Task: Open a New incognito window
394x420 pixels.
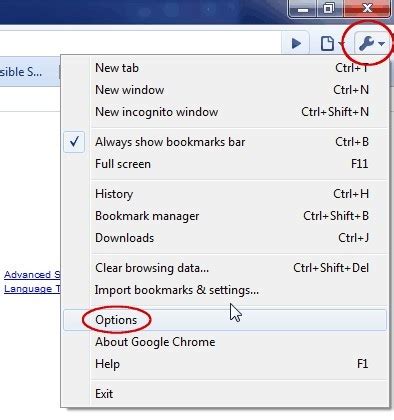Action: click(x=225, y=112)
